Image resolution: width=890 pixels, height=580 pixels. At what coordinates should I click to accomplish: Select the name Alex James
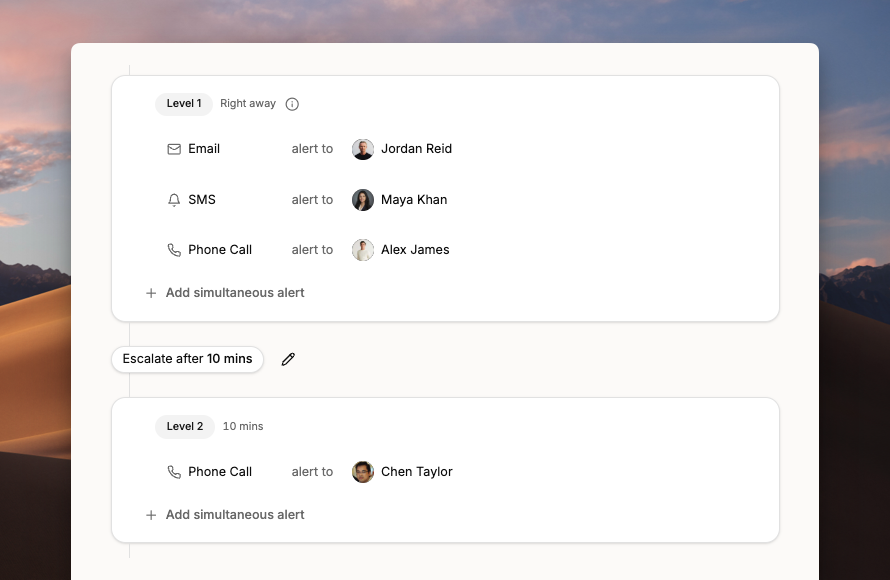(x=415, y=250)
